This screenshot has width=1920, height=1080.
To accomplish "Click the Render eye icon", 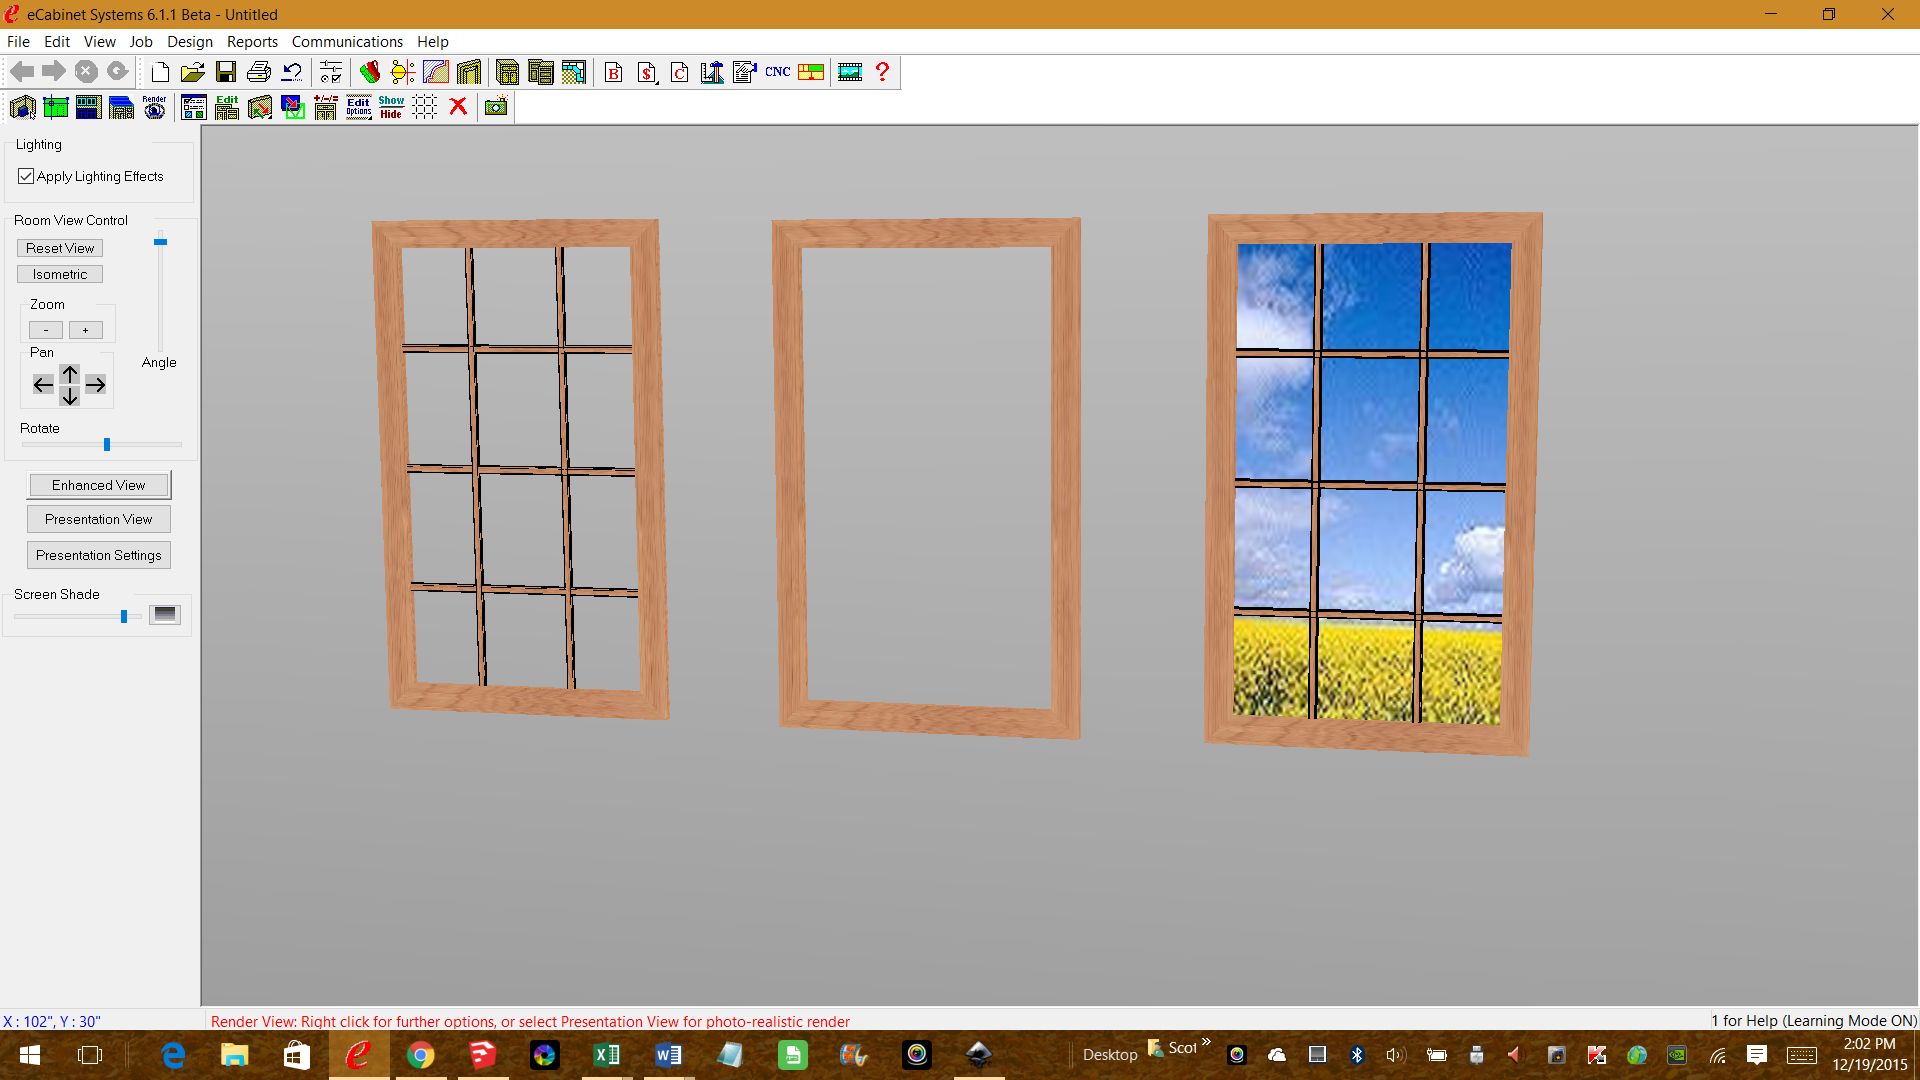I will (154, 107).
